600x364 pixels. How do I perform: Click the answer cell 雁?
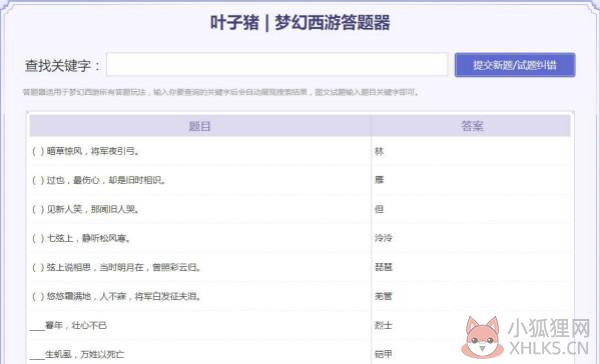pos(379,180)
